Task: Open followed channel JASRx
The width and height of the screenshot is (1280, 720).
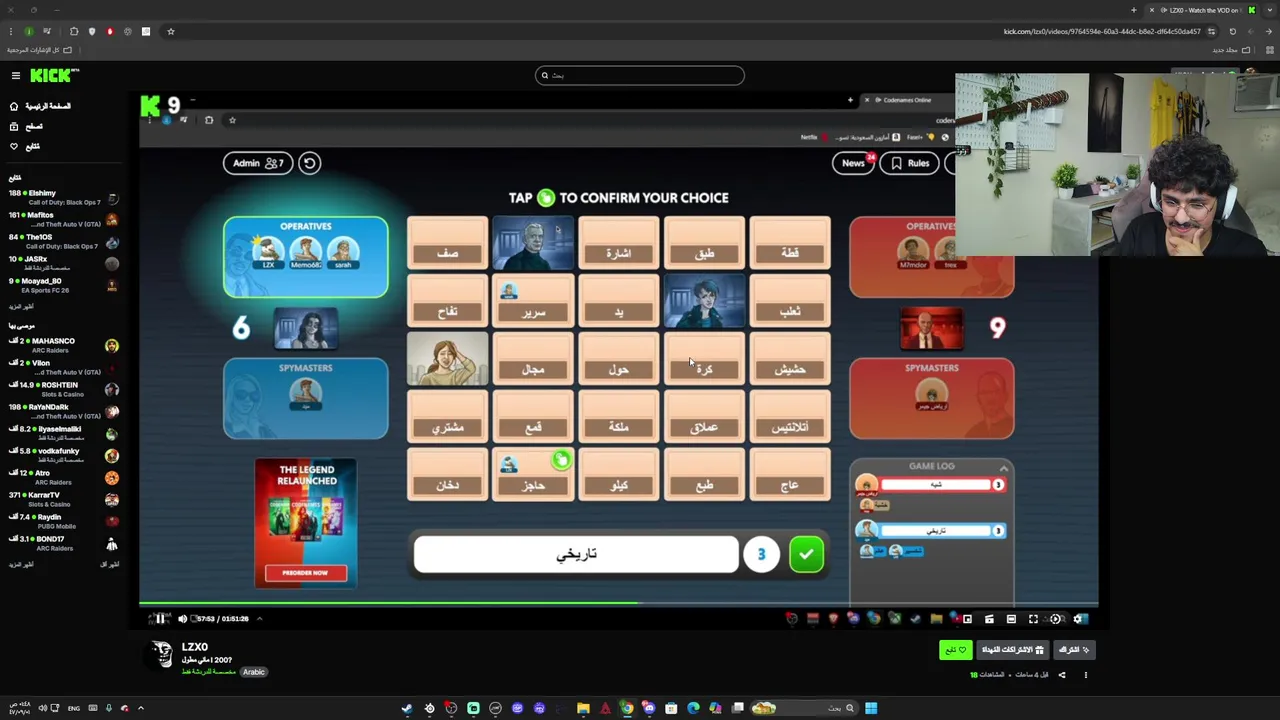Action: [x=62, y=263]
